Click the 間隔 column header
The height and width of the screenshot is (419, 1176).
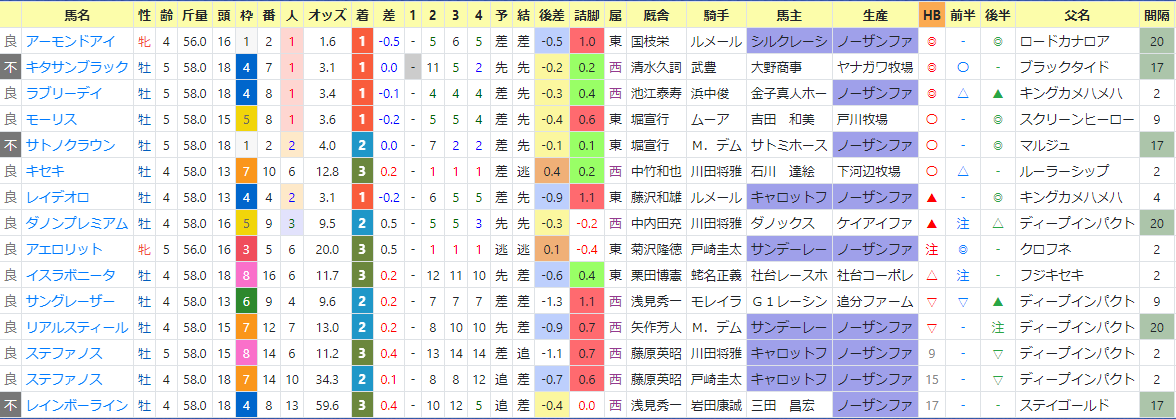(x=1156, y=15)
